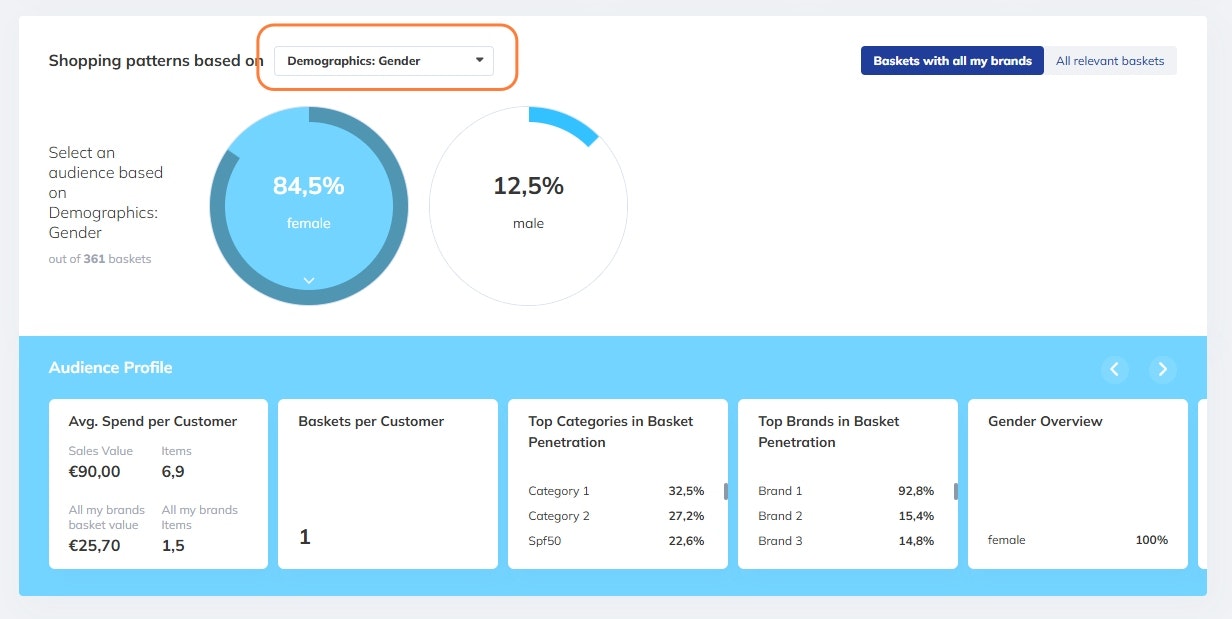Click the dropdown caret arrow icon
The width and height of the screenshot is (1232, 619).
pyautogui.click(x=480, y=61)
